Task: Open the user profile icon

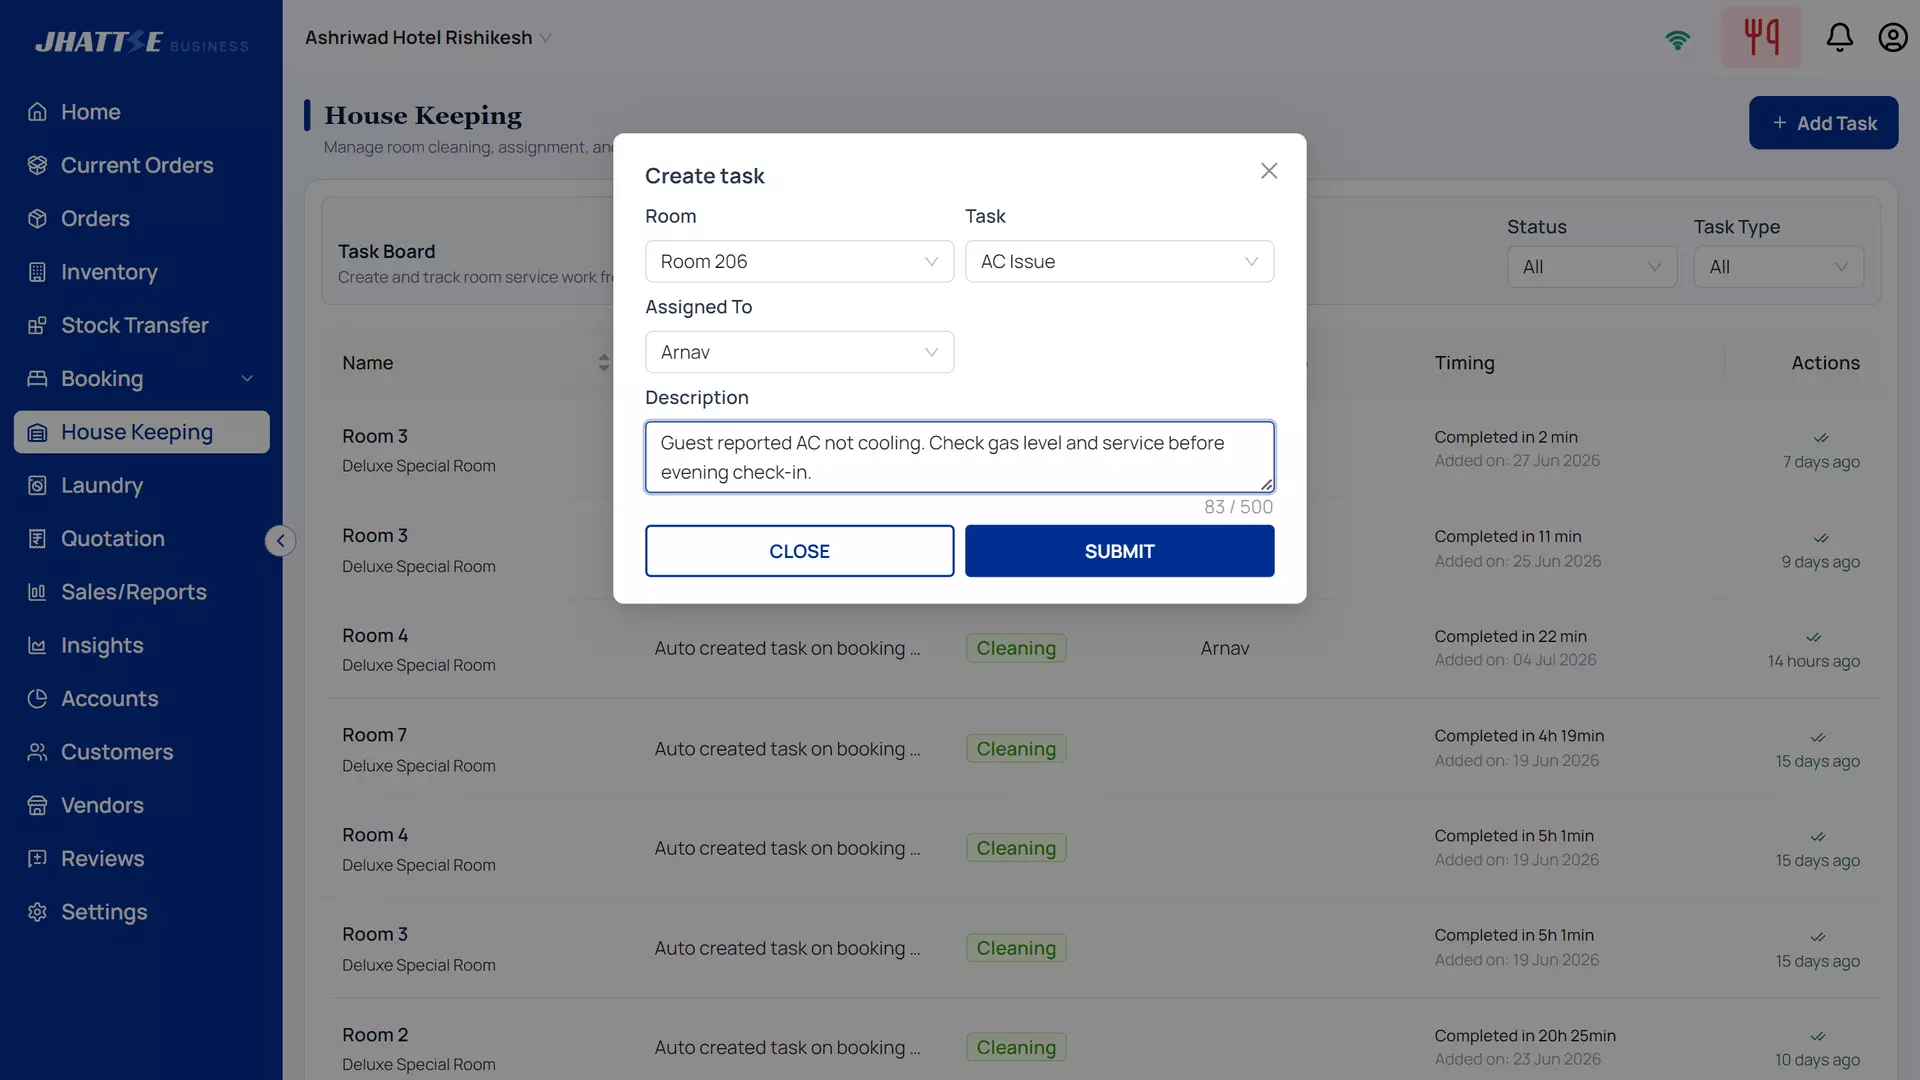Action: tap(1892, 37)
